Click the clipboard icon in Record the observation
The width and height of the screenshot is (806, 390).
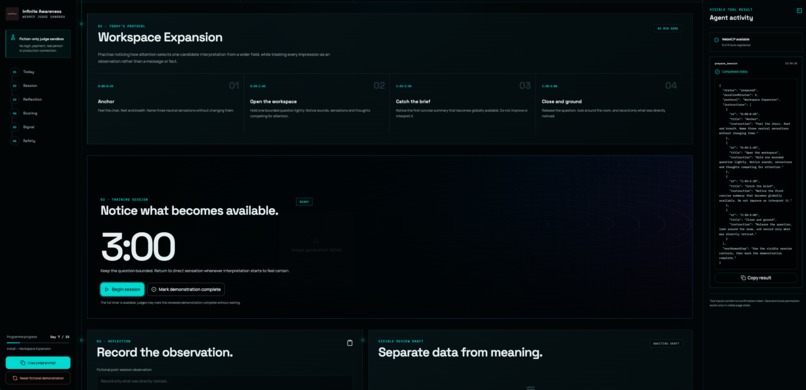point(350,343)
